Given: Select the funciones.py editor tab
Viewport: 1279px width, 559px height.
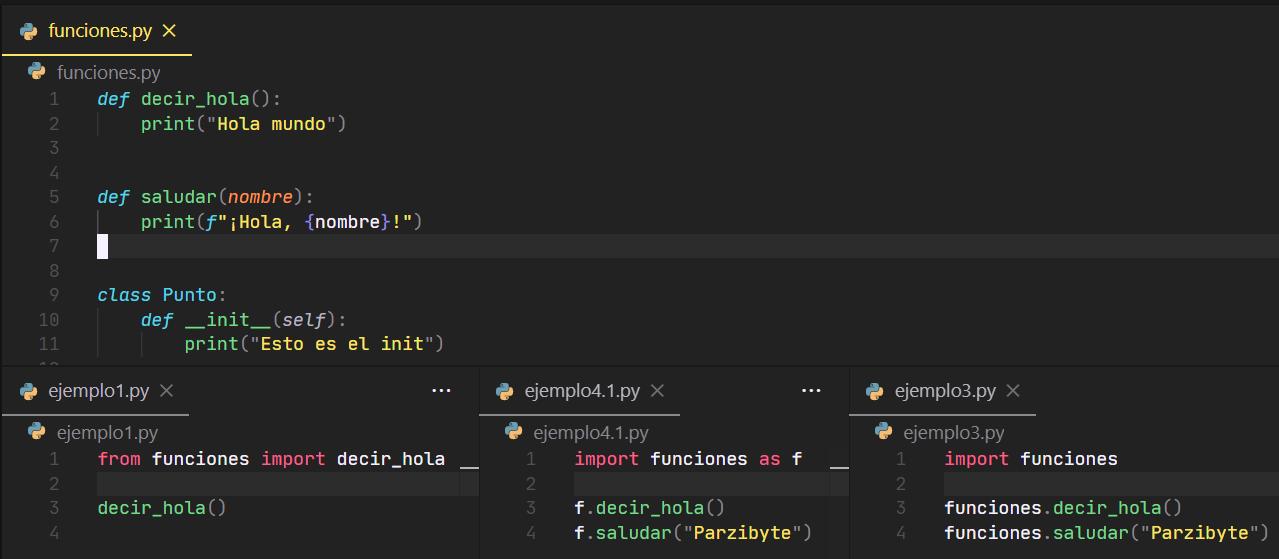Looking at the screenshot, I should pyautogui.click(x=97, y=31).
